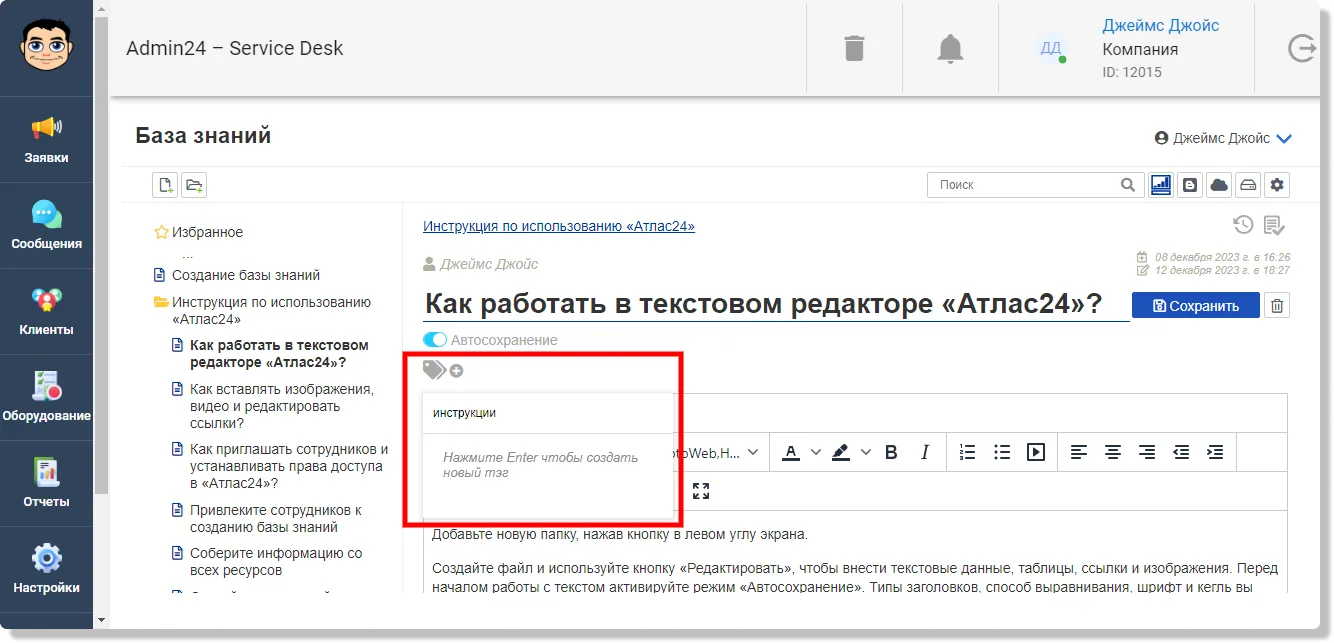Image resolution: width=1334 pixels, height=643 pixels.
Task: Expand the Джеймс Джойс user dropdown chevron
Action: point(1284,139)
